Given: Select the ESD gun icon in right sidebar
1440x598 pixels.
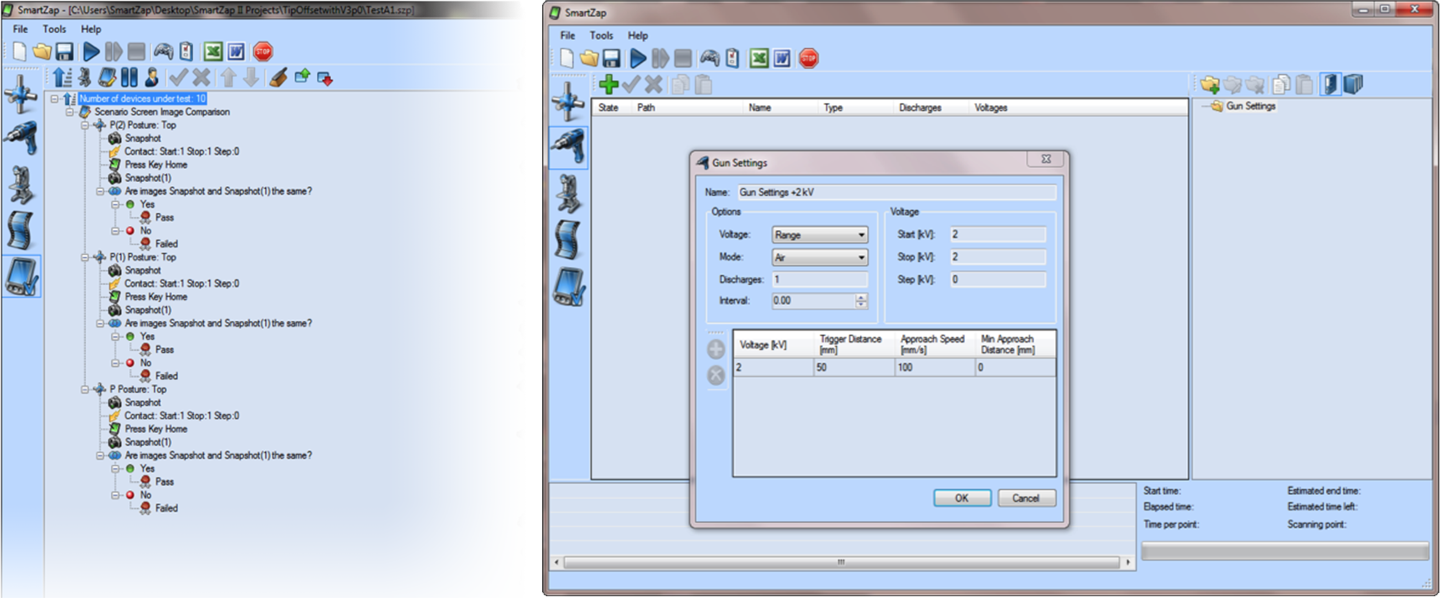Looking at the screenshot, I should (570, 147).
